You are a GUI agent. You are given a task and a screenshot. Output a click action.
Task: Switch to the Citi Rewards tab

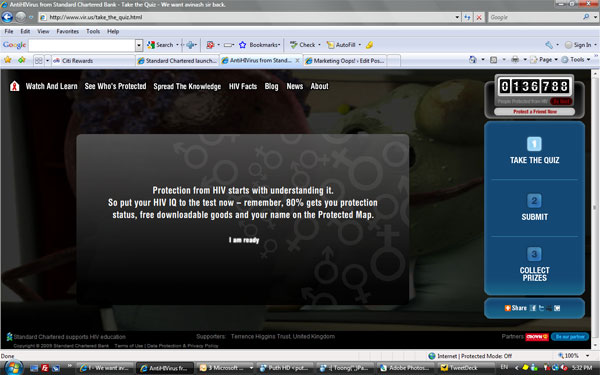coord(93,60)
